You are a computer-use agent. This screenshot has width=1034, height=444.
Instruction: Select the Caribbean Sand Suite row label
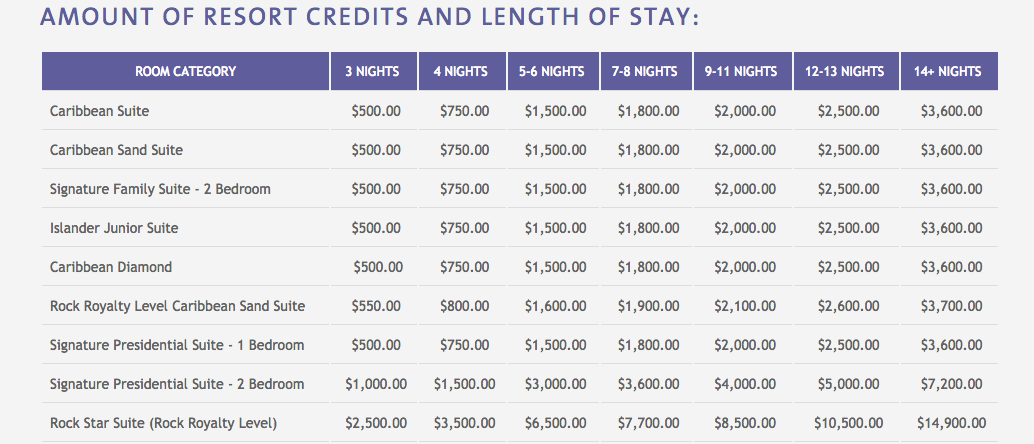point(117,150)
